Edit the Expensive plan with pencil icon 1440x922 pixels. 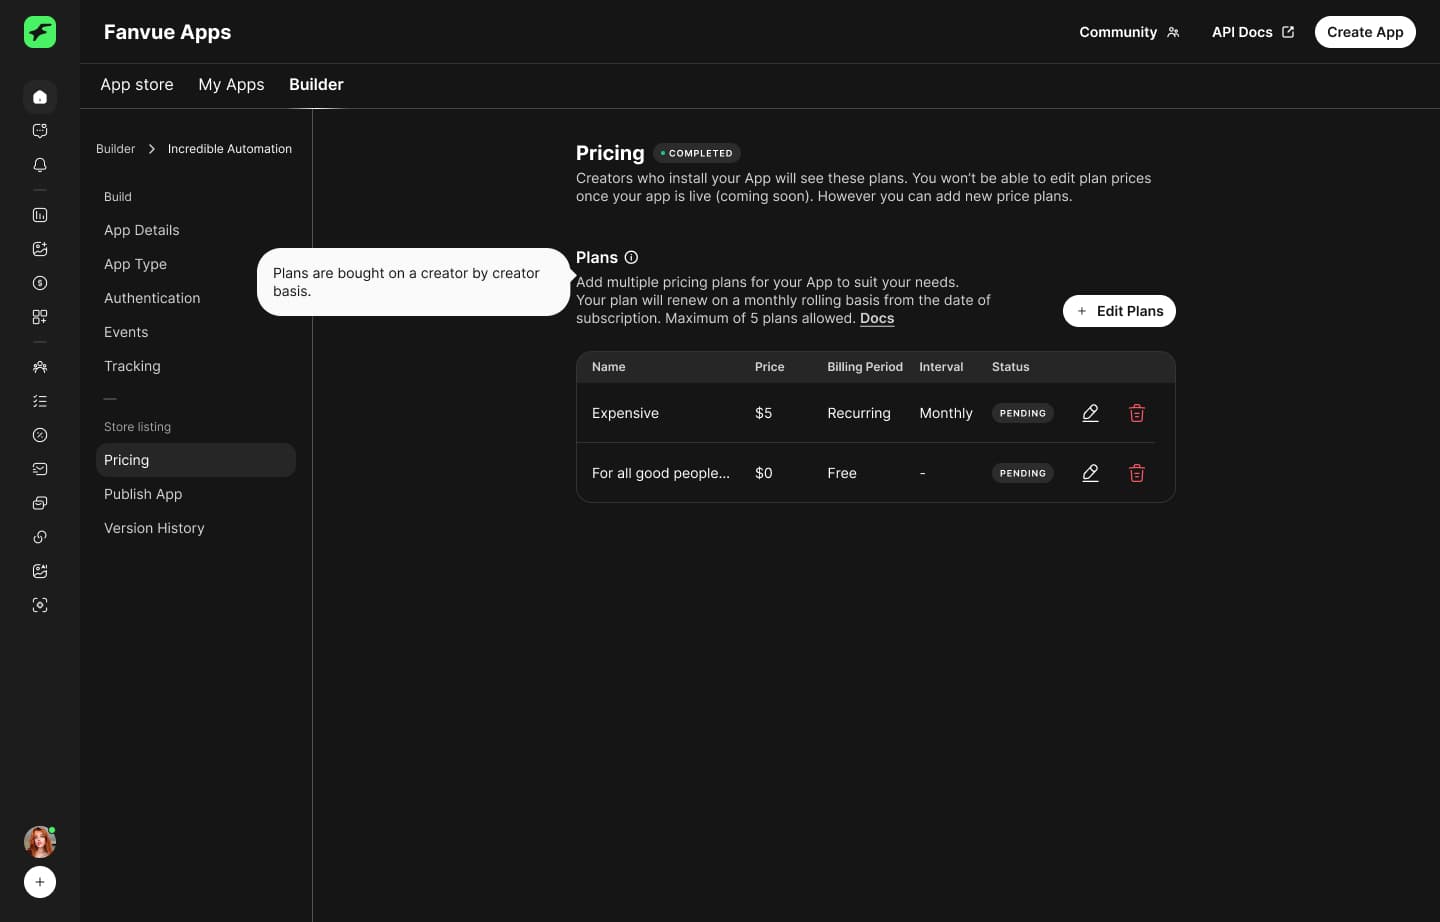coord(1091,413)
